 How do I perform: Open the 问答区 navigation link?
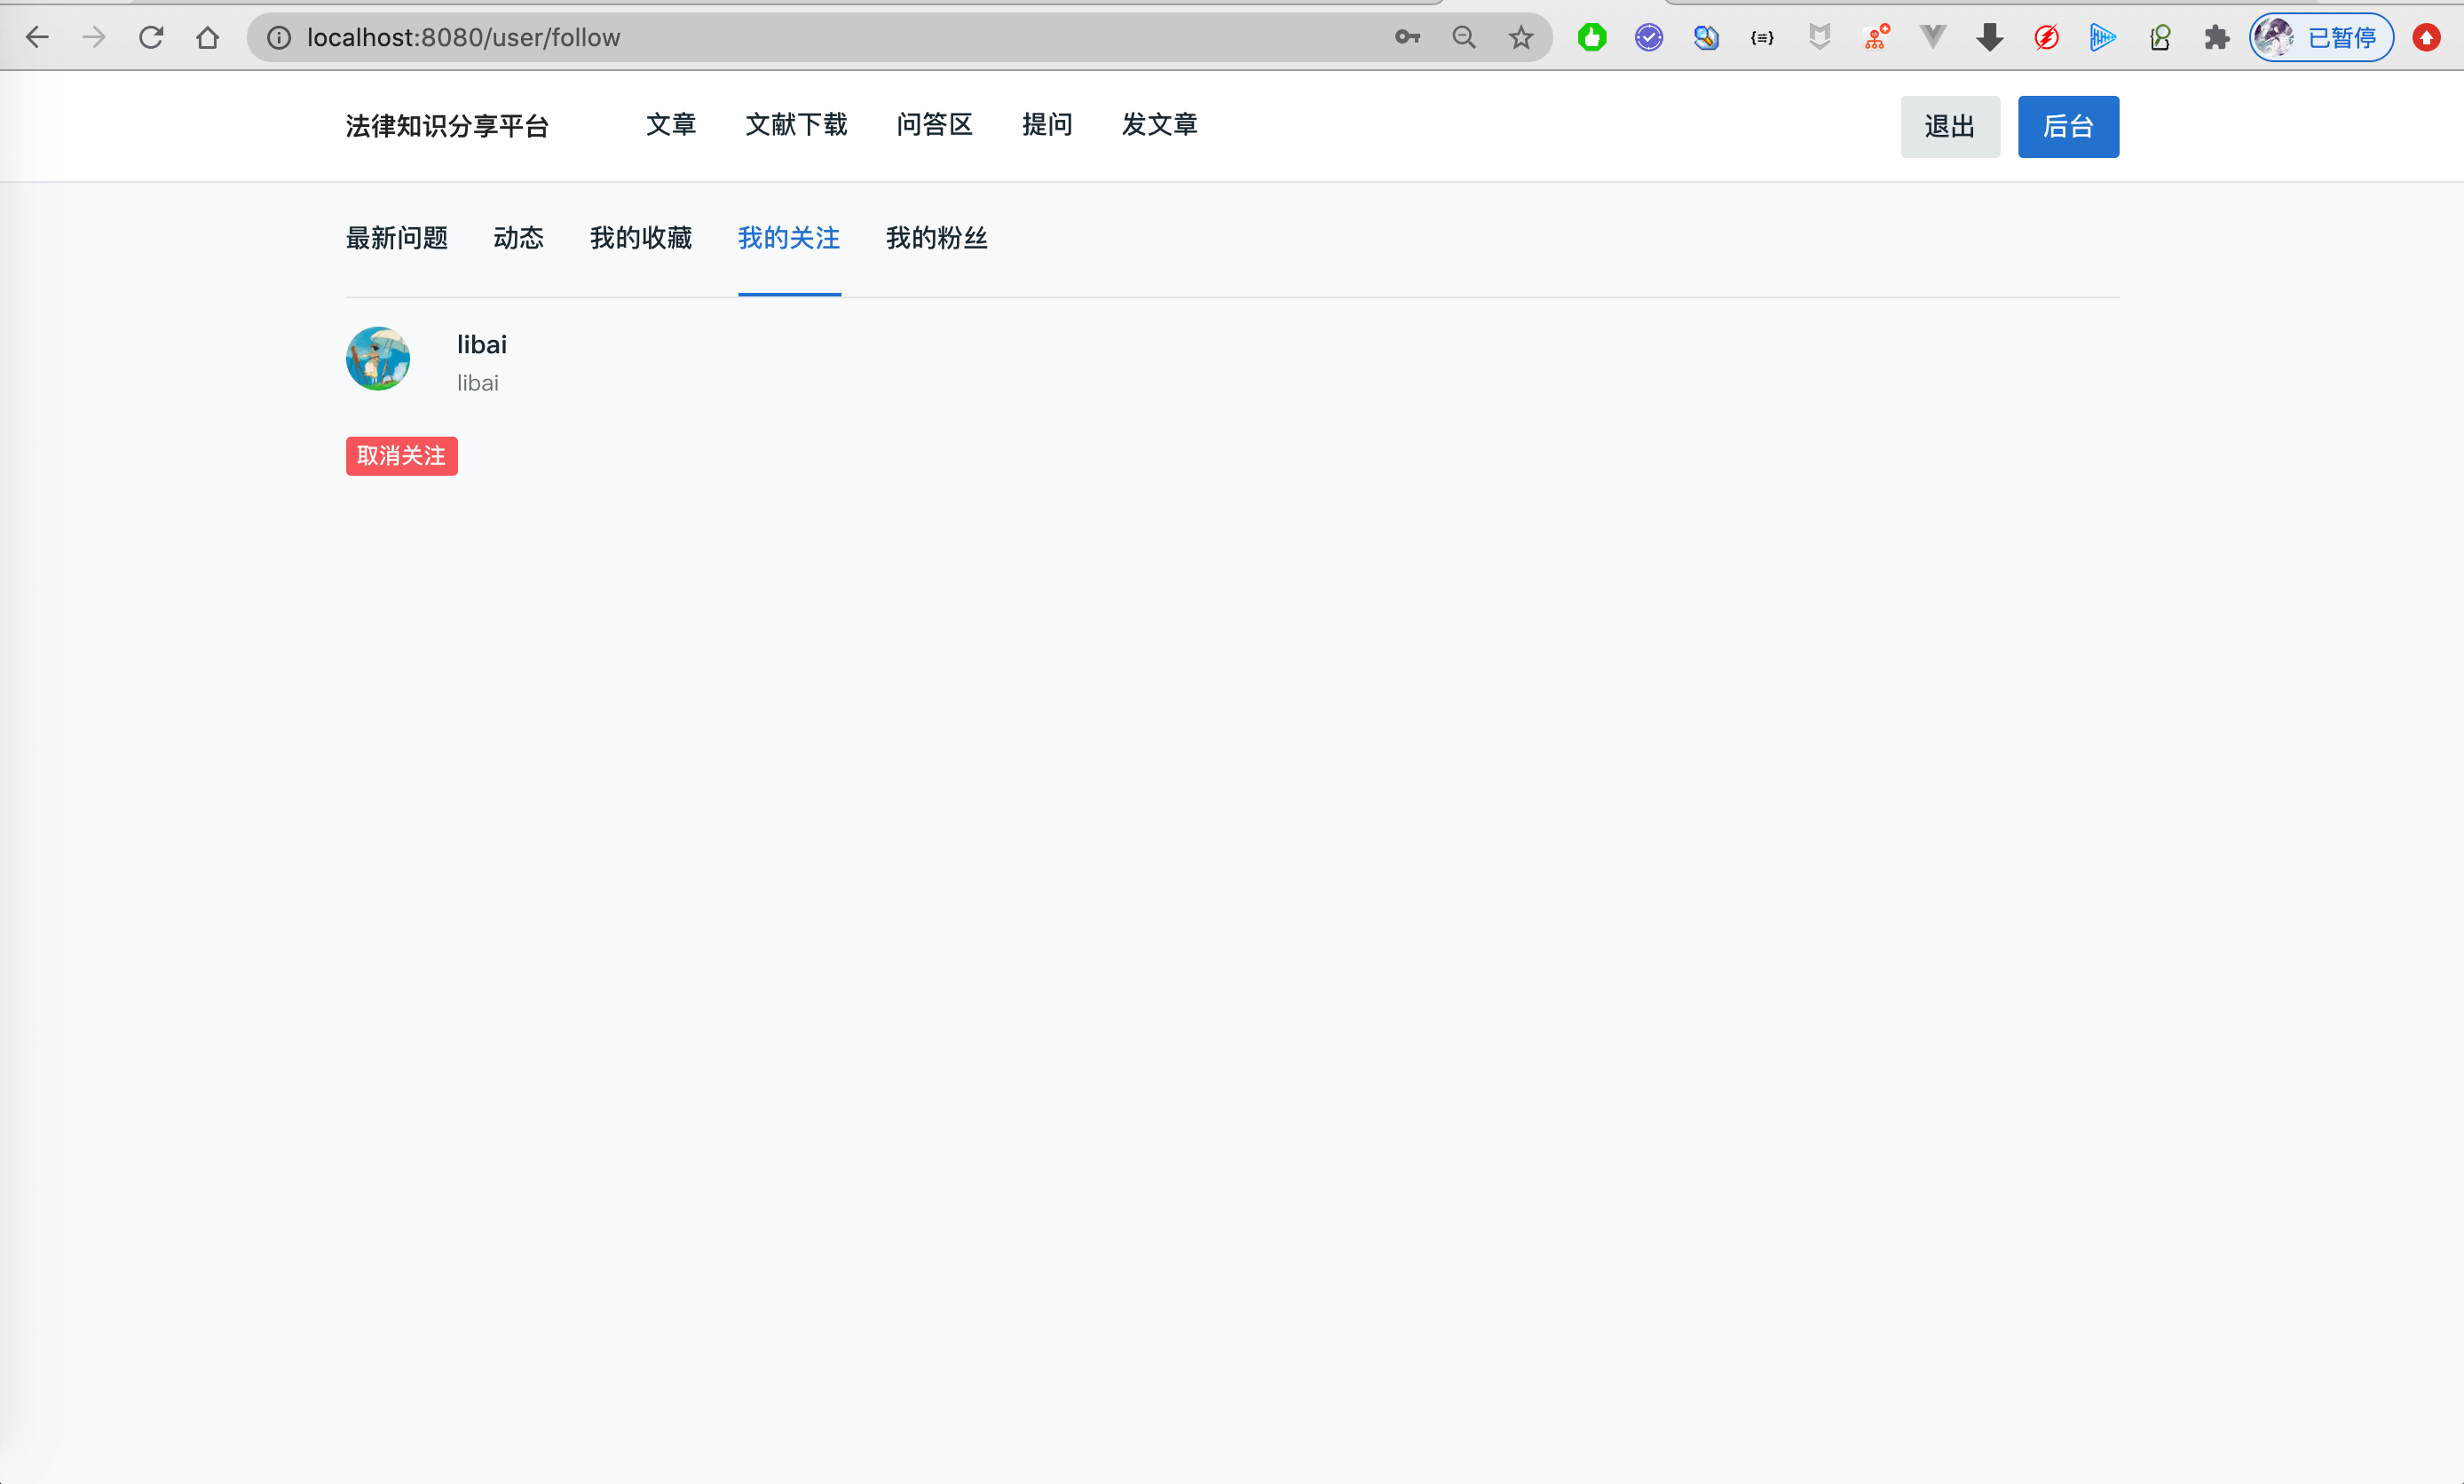pos(934,125)
